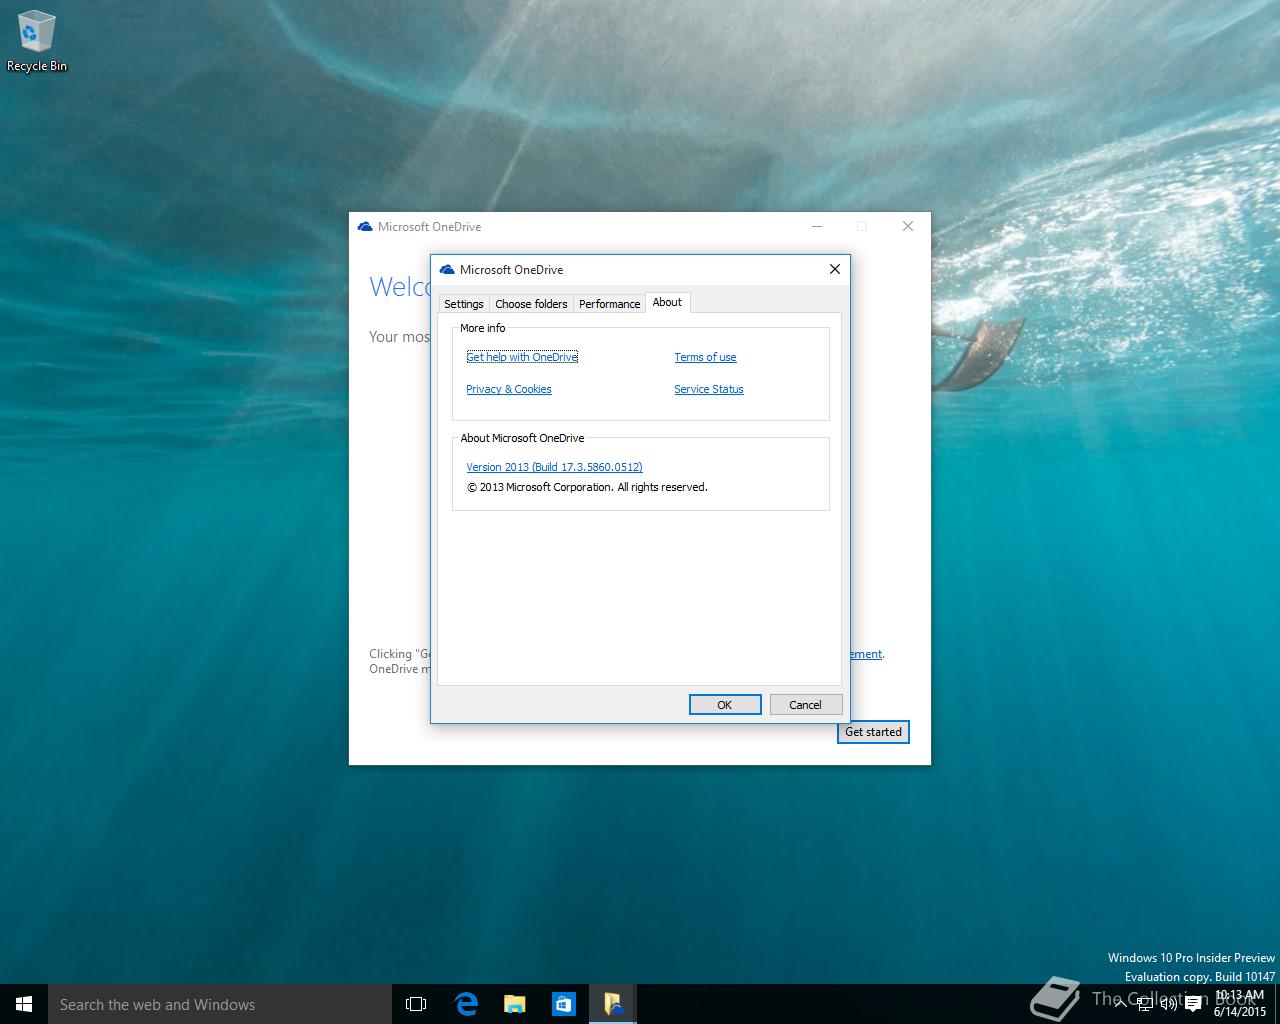Open Task View on the taskbar
1280x1024 pixels.
click(x=416, y=1004)
